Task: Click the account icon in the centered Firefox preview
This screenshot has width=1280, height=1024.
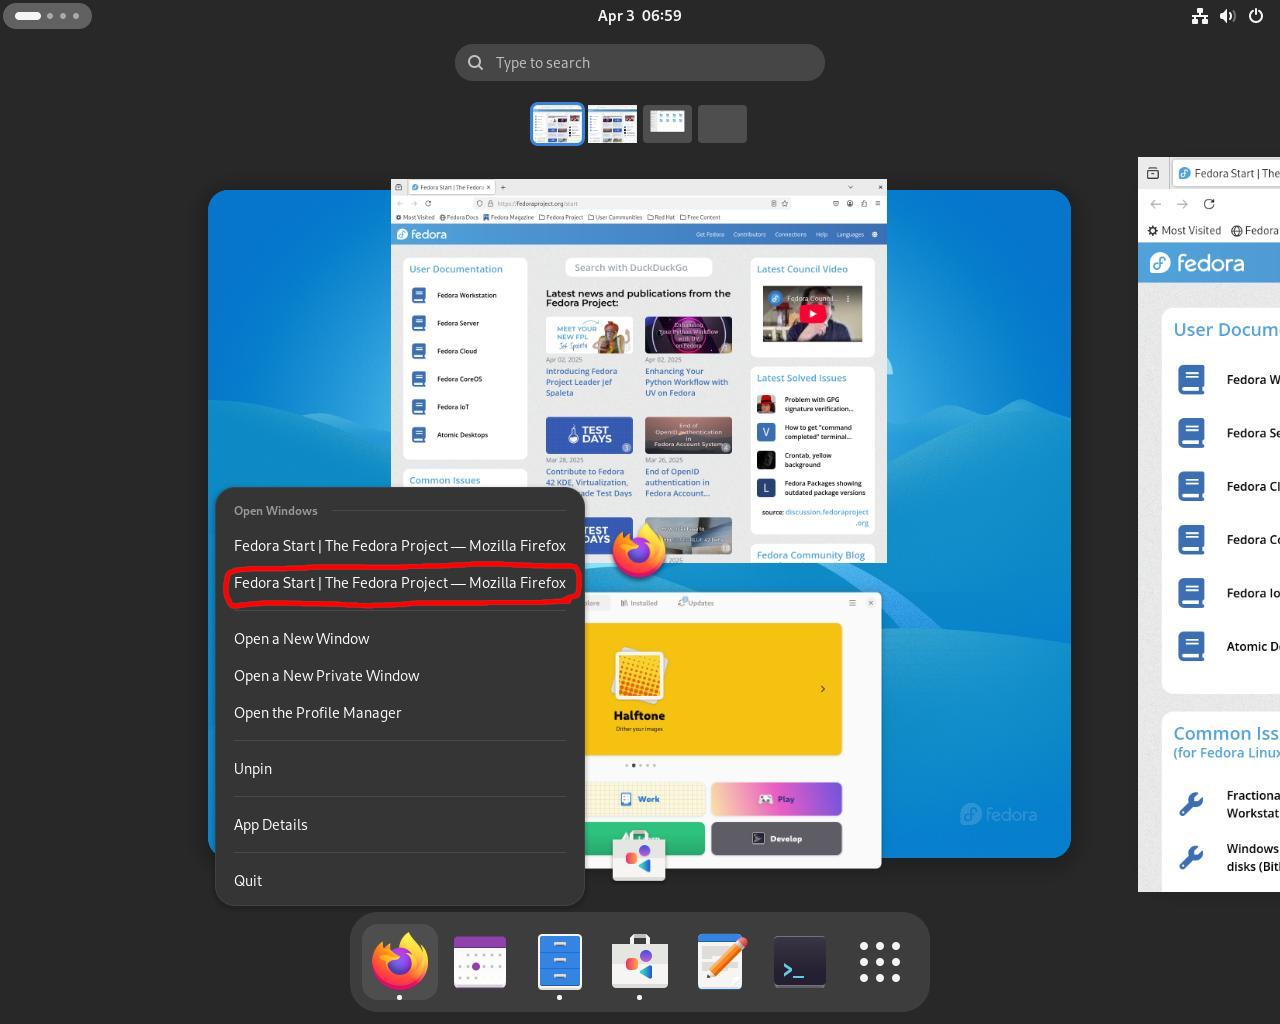Action: pos(850,203)
